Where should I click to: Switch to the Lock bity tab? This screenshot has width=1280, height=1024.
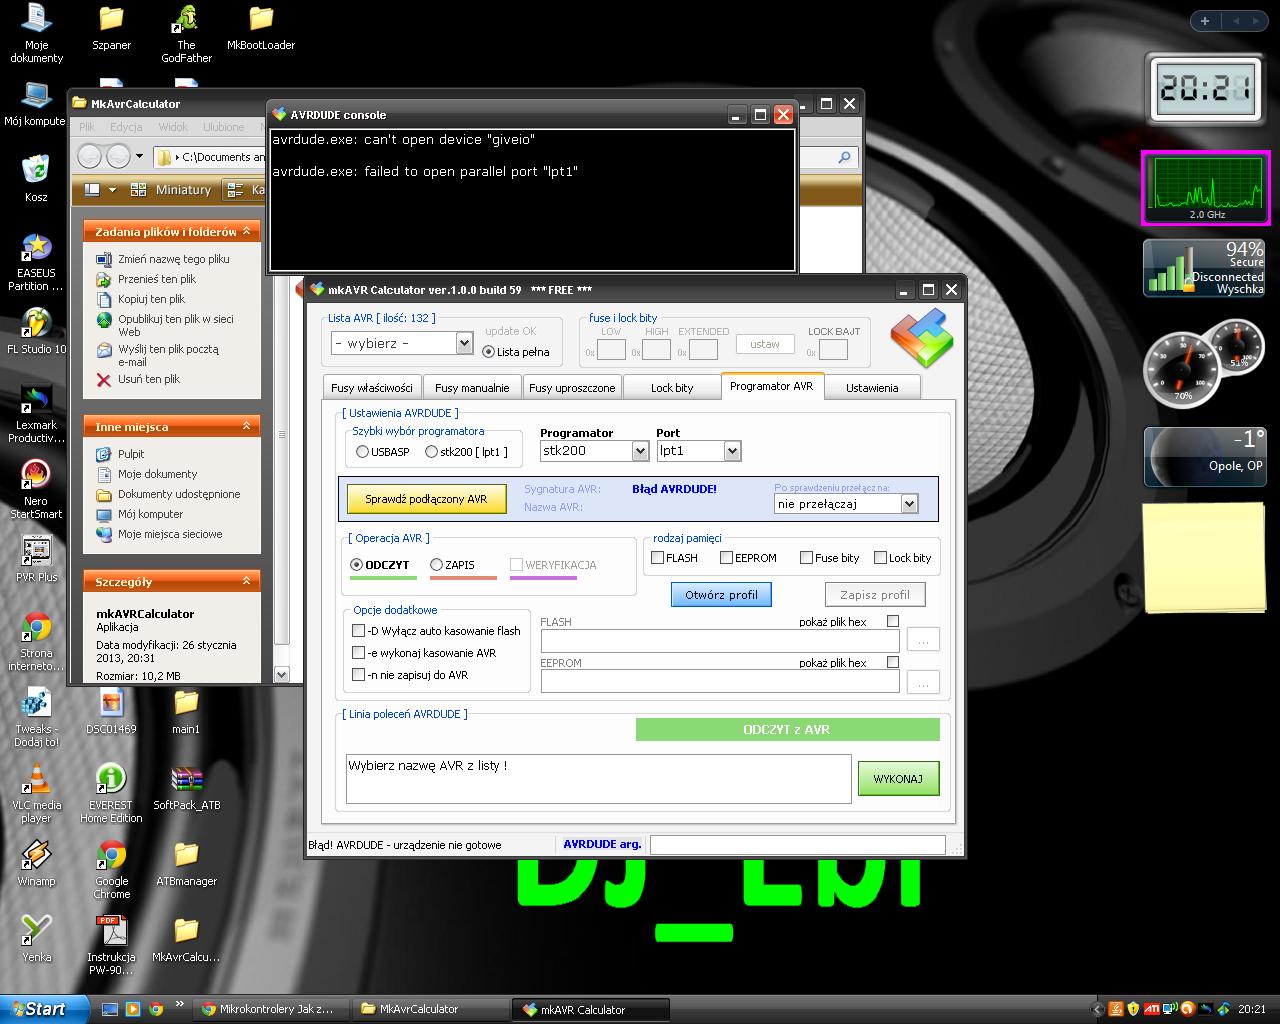672,388
